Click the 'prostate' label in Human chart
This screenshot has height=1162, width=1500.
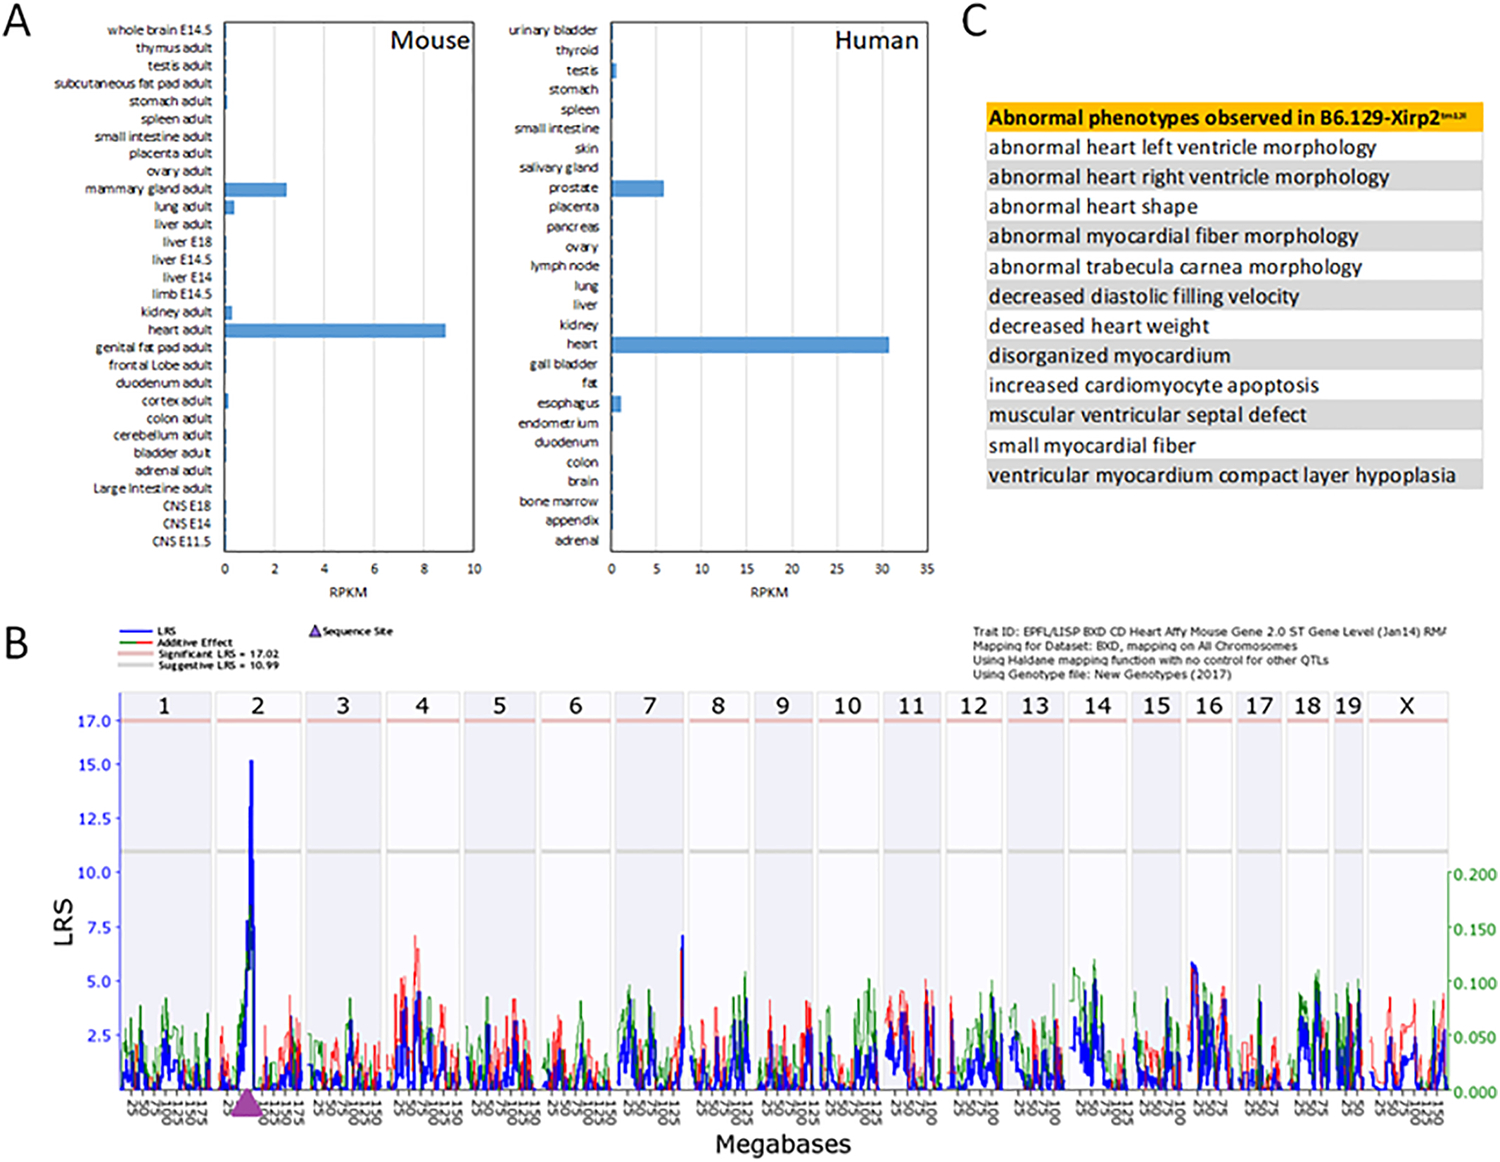click(574, 188)
